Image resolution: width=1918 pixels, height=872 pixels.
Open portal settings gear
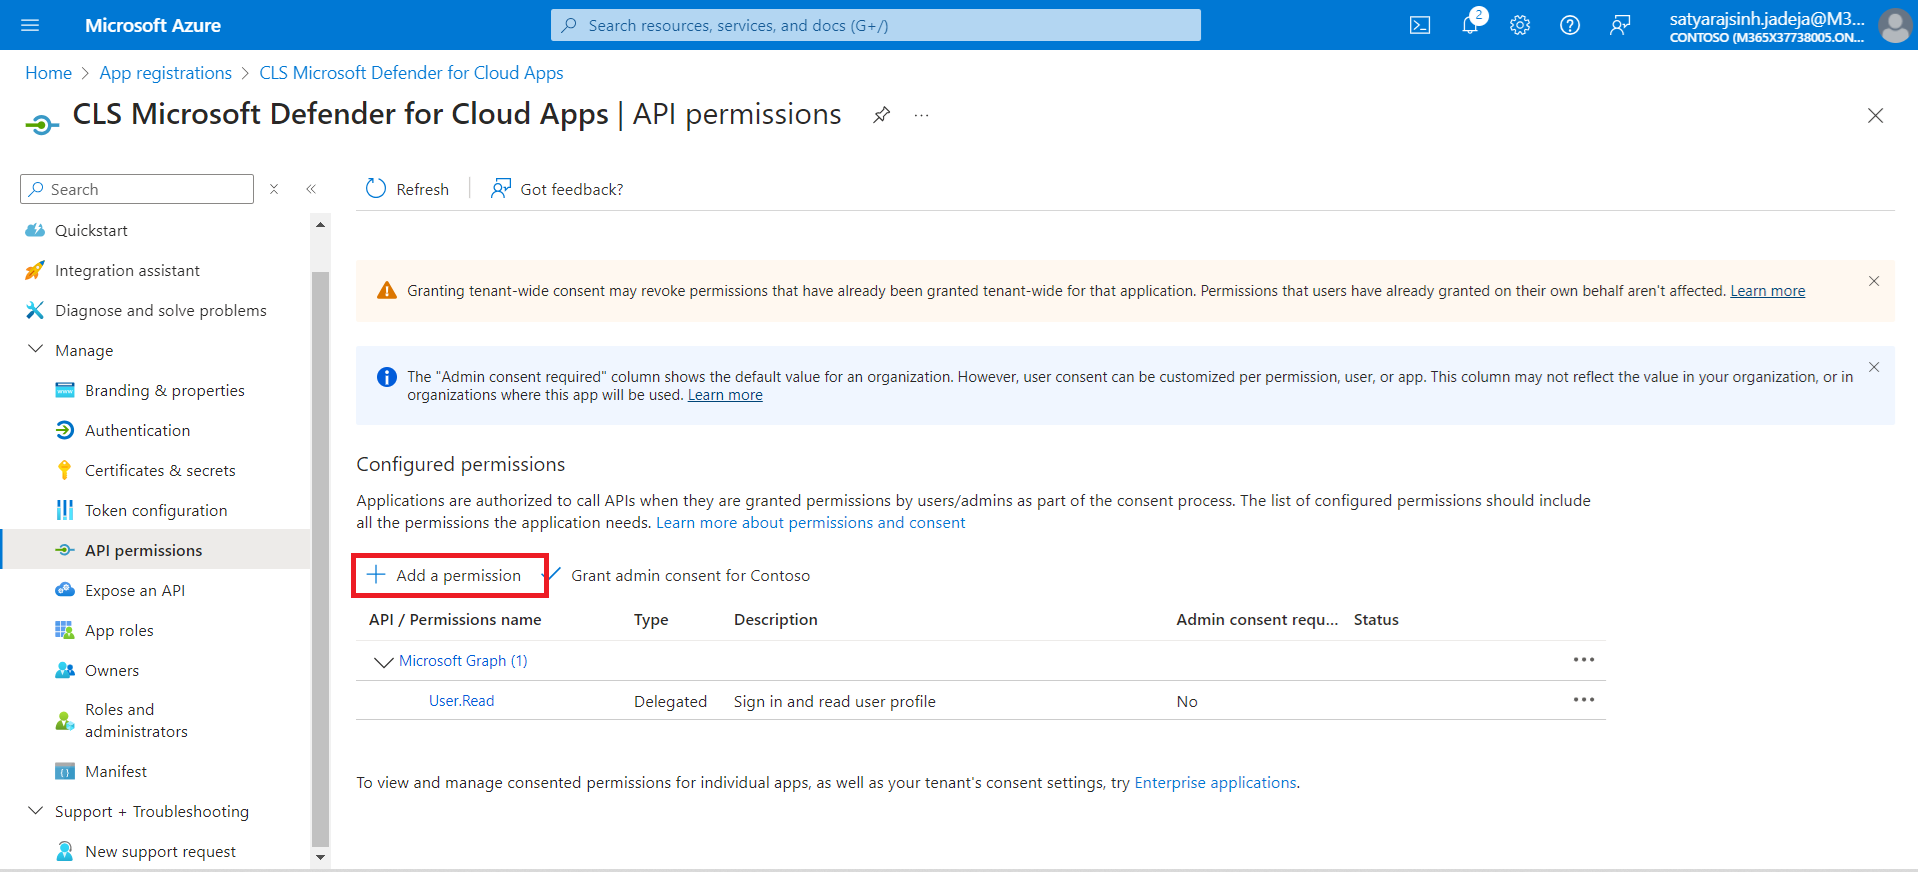pyautogui.click(x=1520, y=25)
